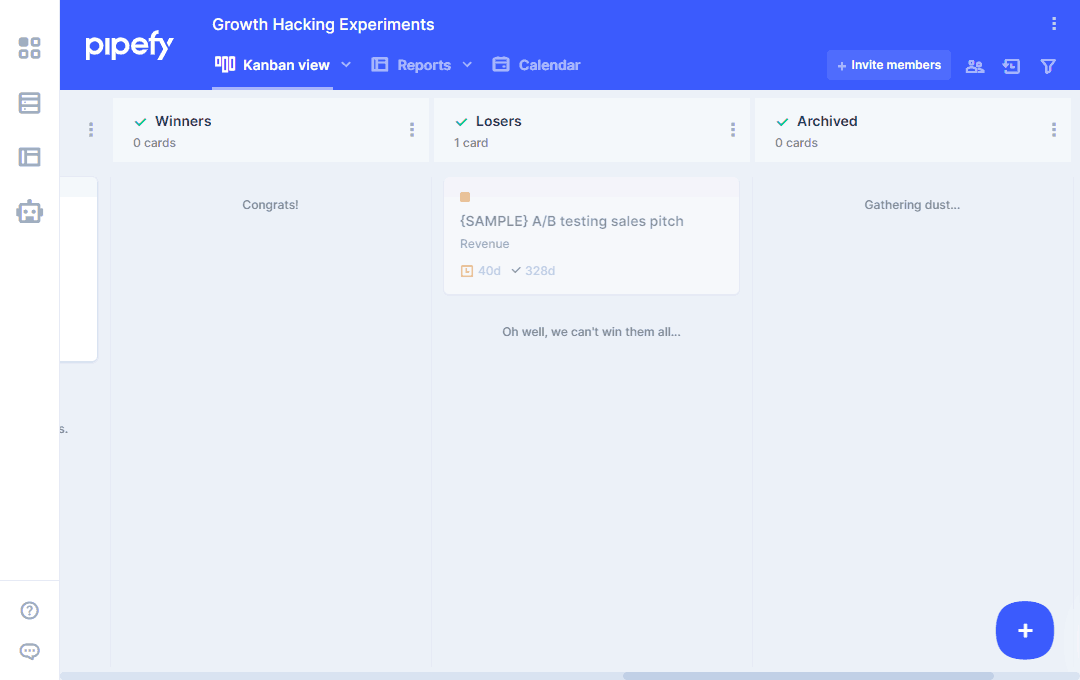Click the Pipefy logo
The height and width of the screenshot is (680, 1080).
tap(129, 46)
